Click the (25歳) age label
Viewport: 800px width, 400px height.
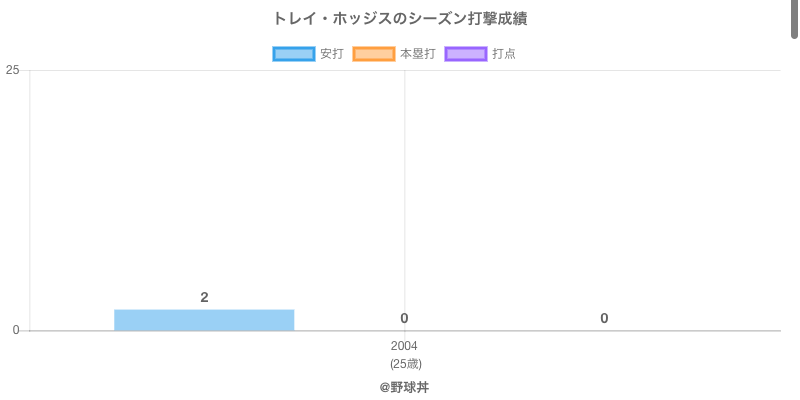point(405,364)
